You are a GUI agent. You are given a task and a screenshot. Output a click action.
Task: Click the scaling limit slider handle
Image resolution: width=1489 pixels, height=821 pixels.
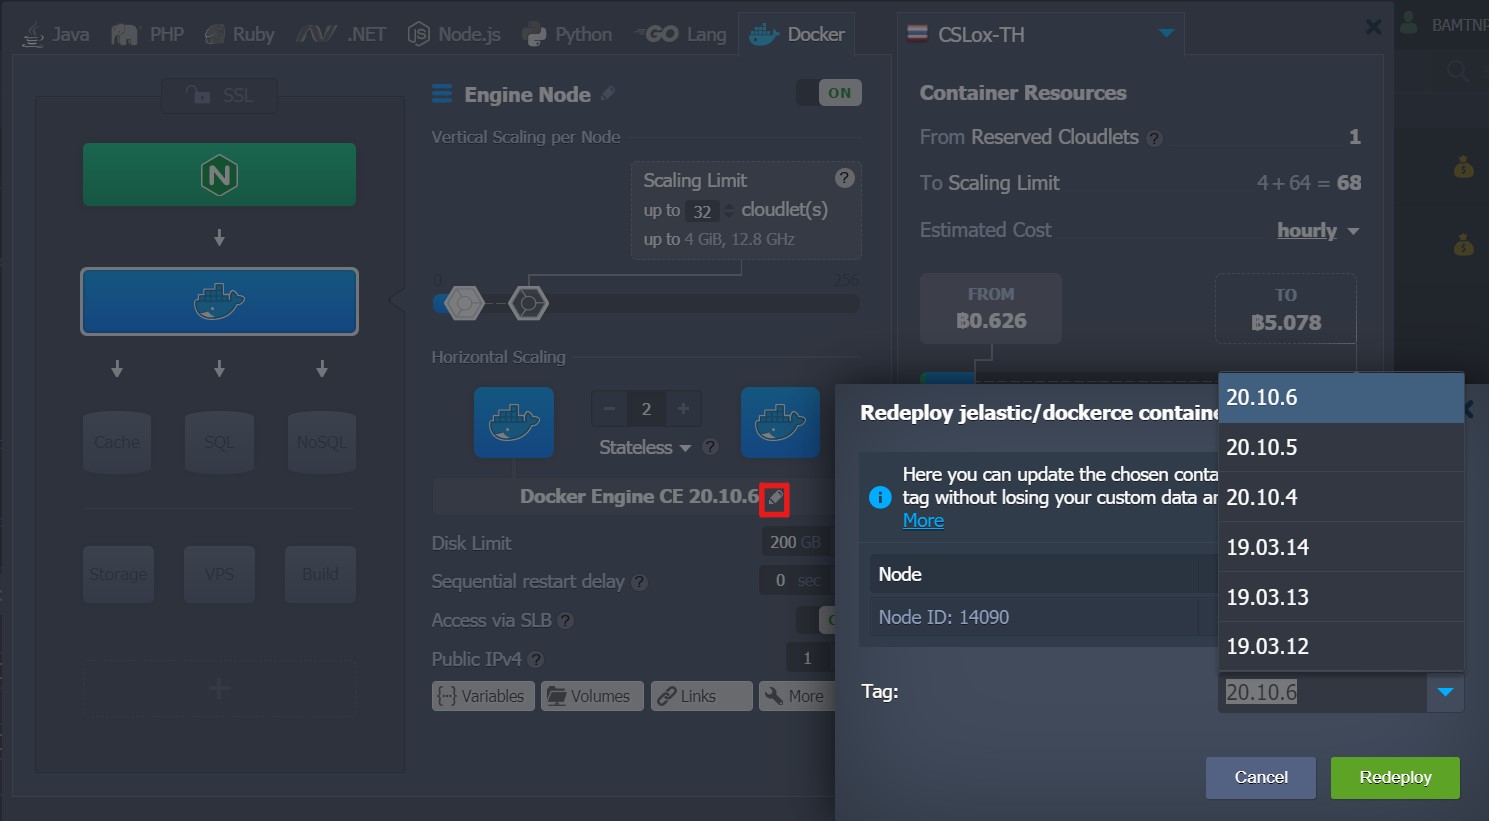pos(528,302)
